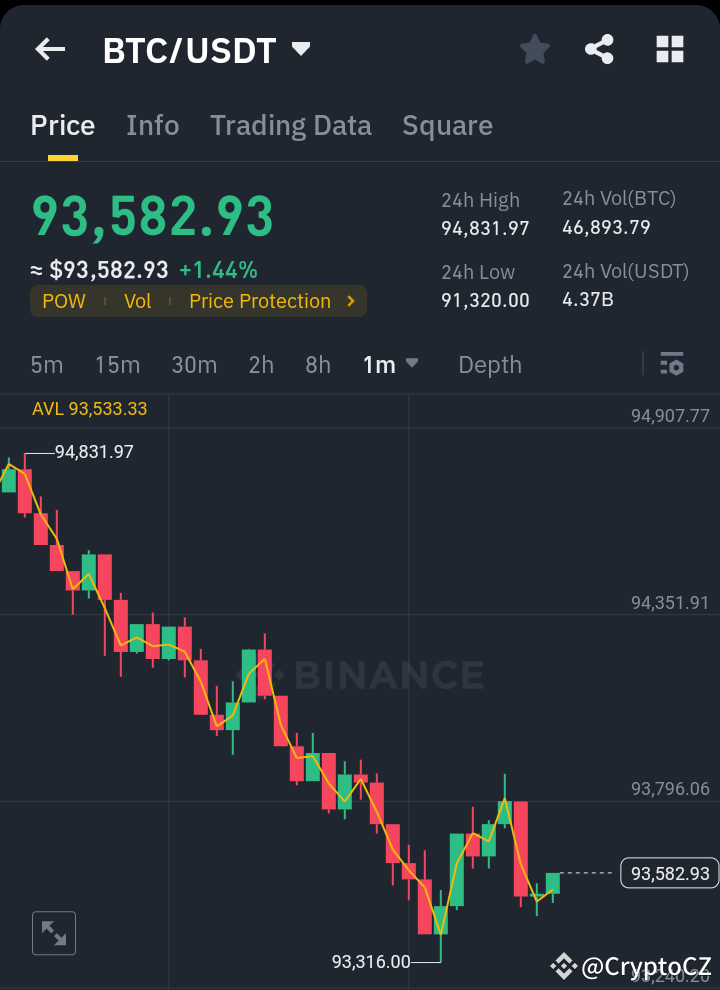
Task: Tap the Binance logo watermark next to CryptoCZ
Action: tap(563, 967)
